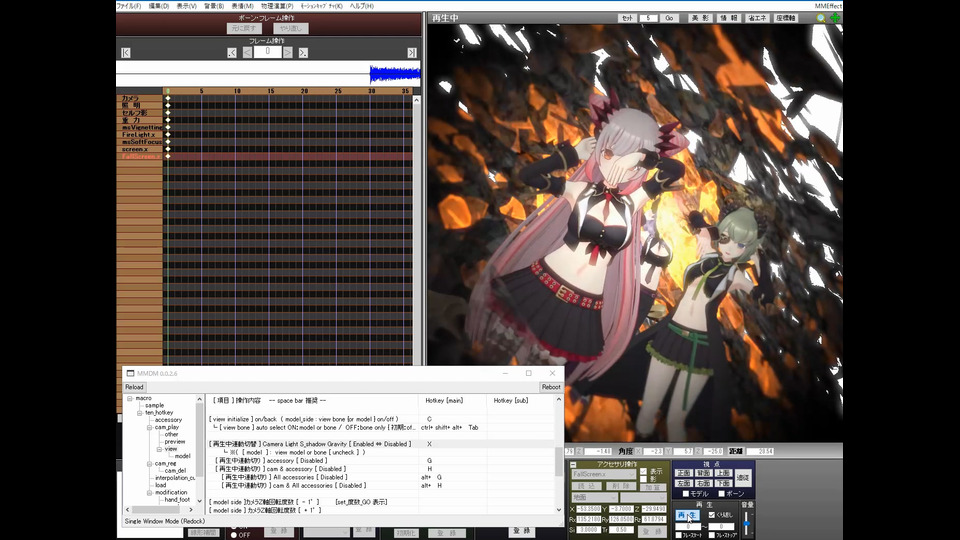Click the 背面 back view button

(x=703, y=473)
